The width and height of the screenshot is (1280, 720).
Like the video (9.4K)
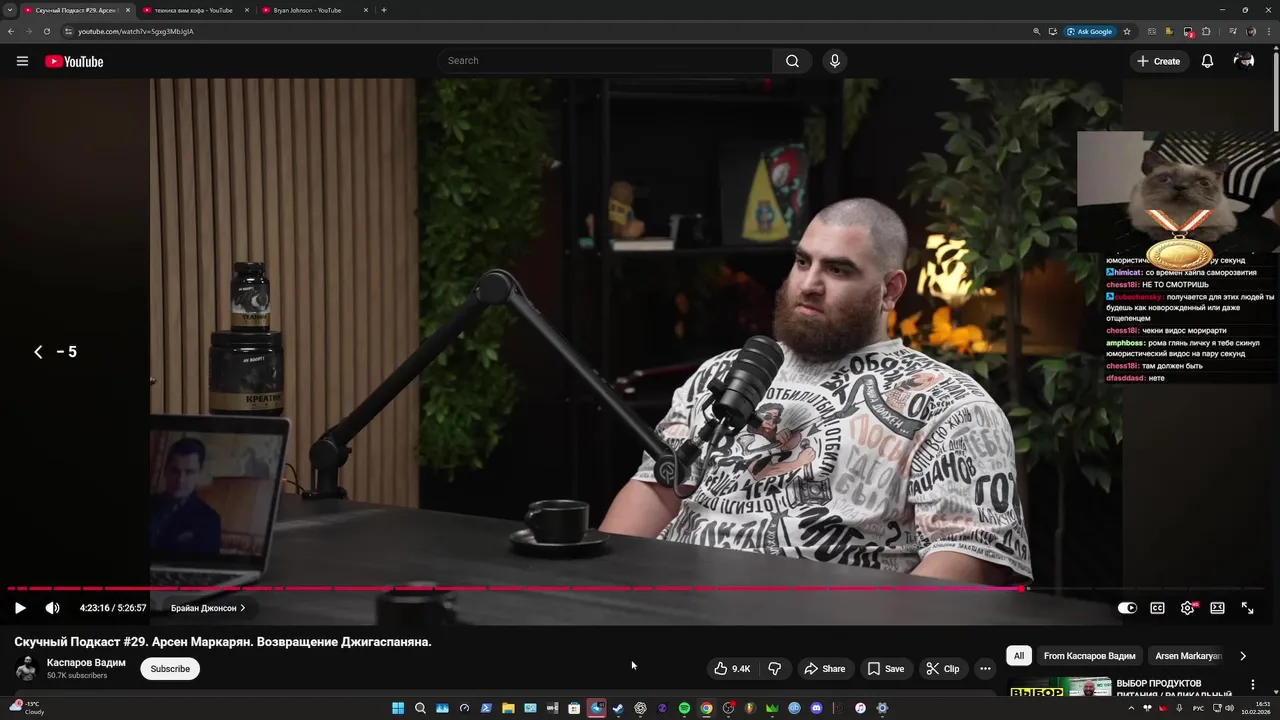click(x=731, y=669)
